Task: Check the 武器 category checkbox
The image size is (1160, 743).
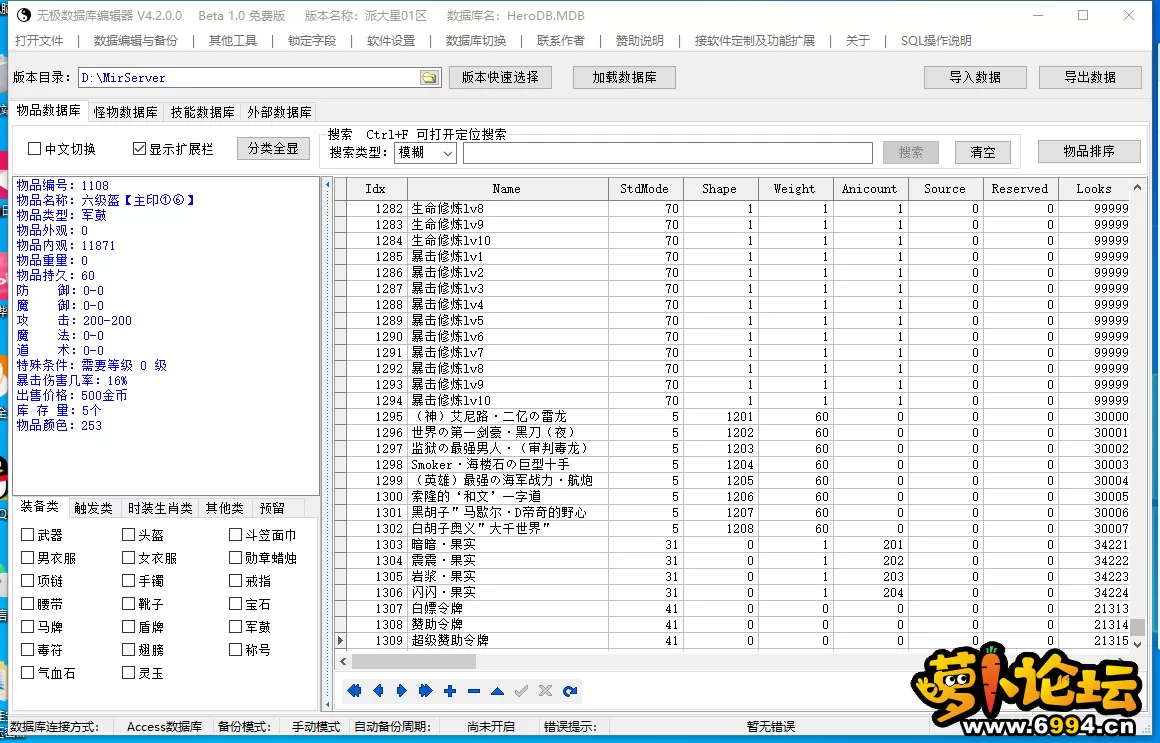Action: (27, 534)
